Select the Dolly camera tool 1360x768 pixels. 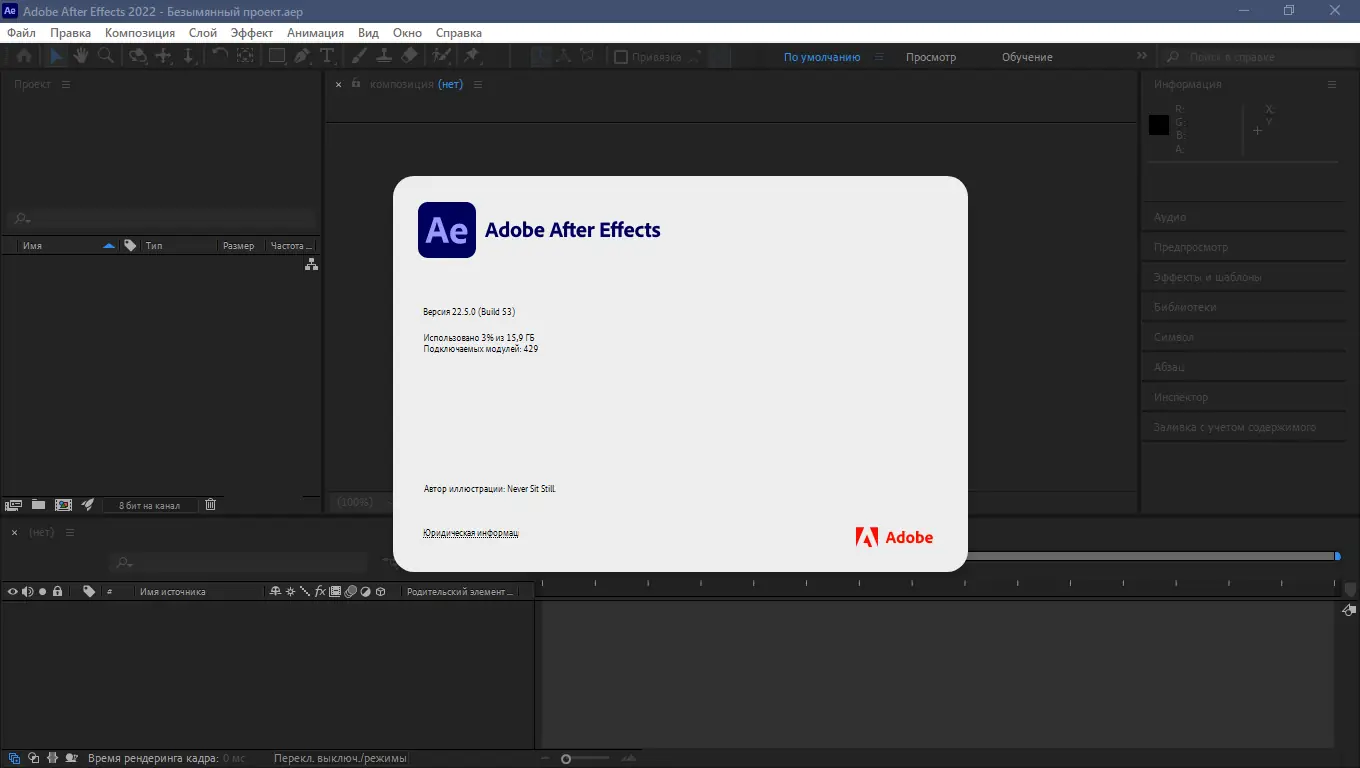[189, 56]
